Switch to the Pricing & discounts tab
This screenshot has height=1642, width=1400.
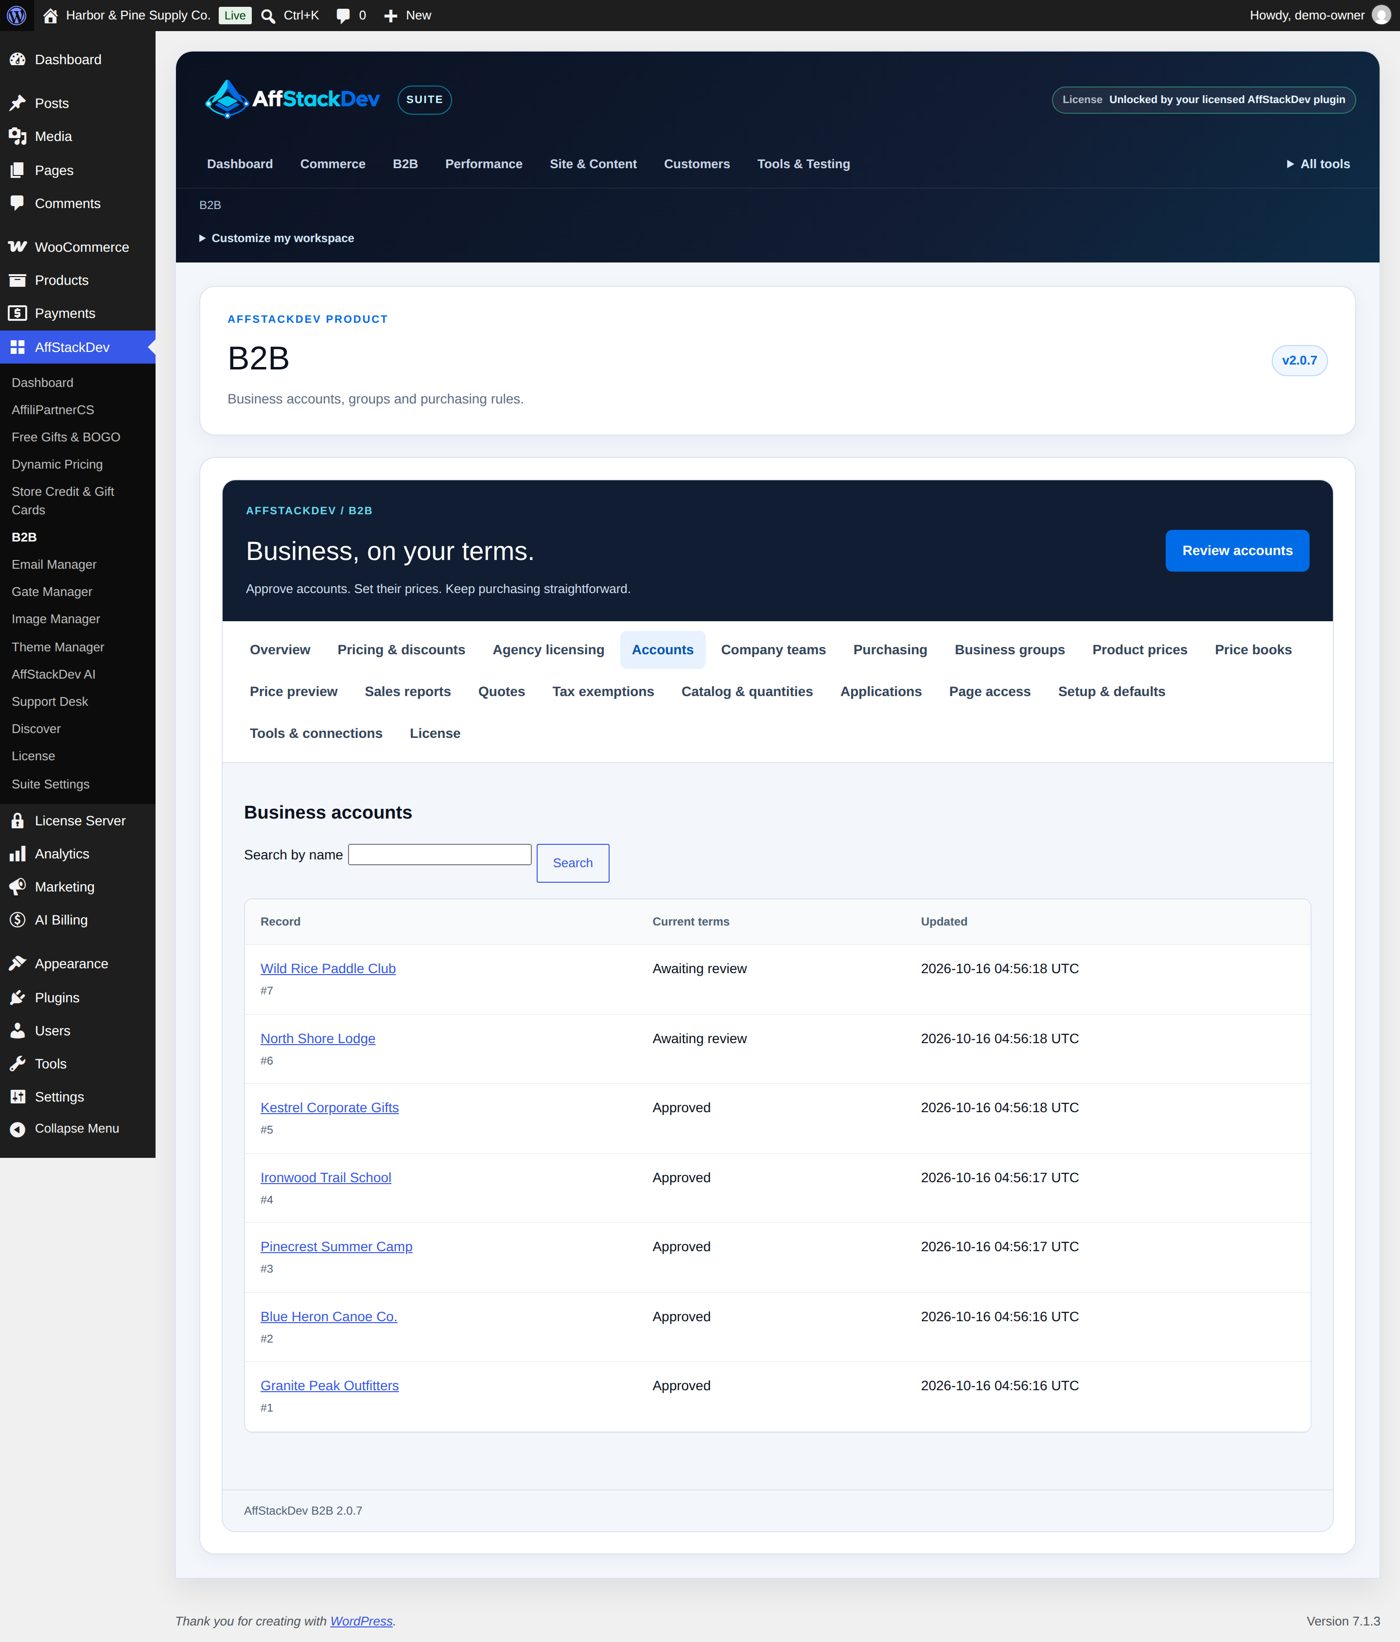click(401, 650)
